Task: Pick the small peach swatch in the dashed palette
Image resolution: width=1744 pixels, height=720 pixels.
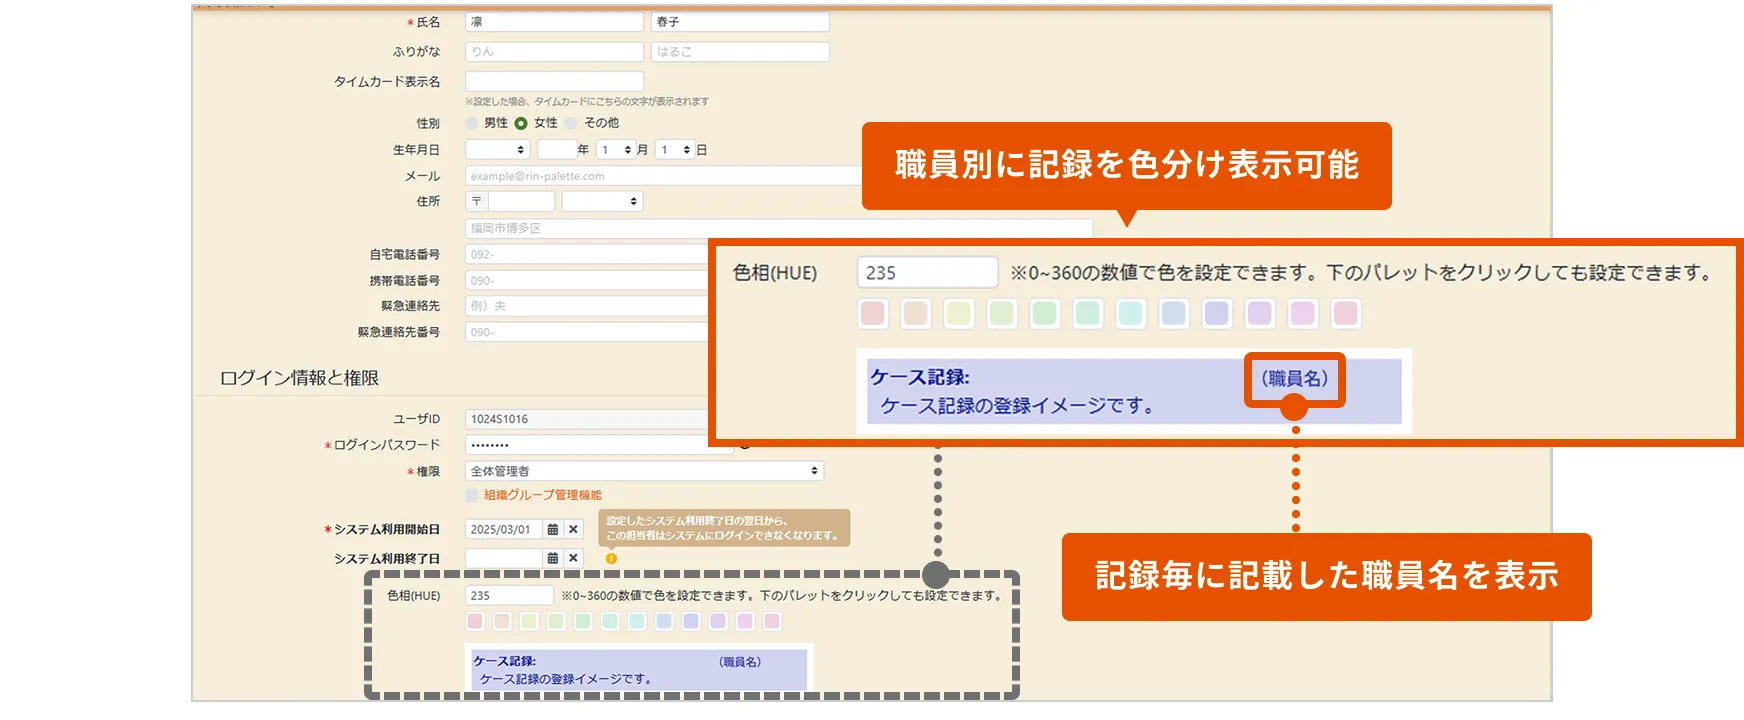Action: 502,621
